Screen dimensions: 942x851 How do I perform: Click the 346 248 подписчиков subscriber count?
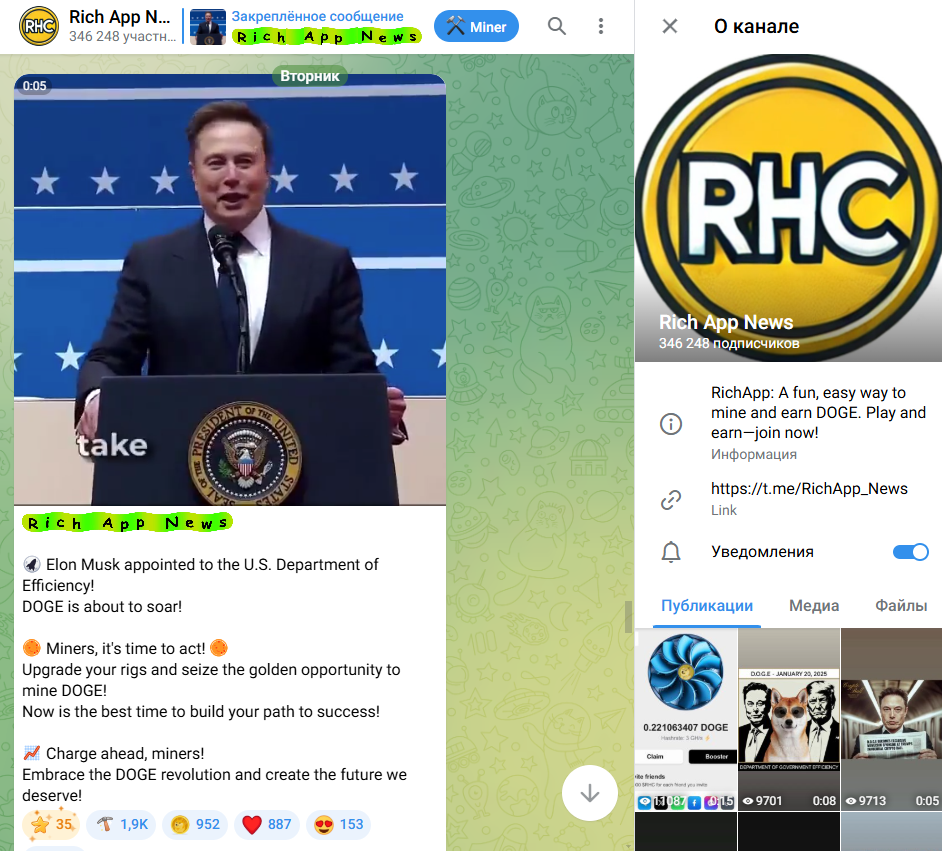tap(729, 344)
